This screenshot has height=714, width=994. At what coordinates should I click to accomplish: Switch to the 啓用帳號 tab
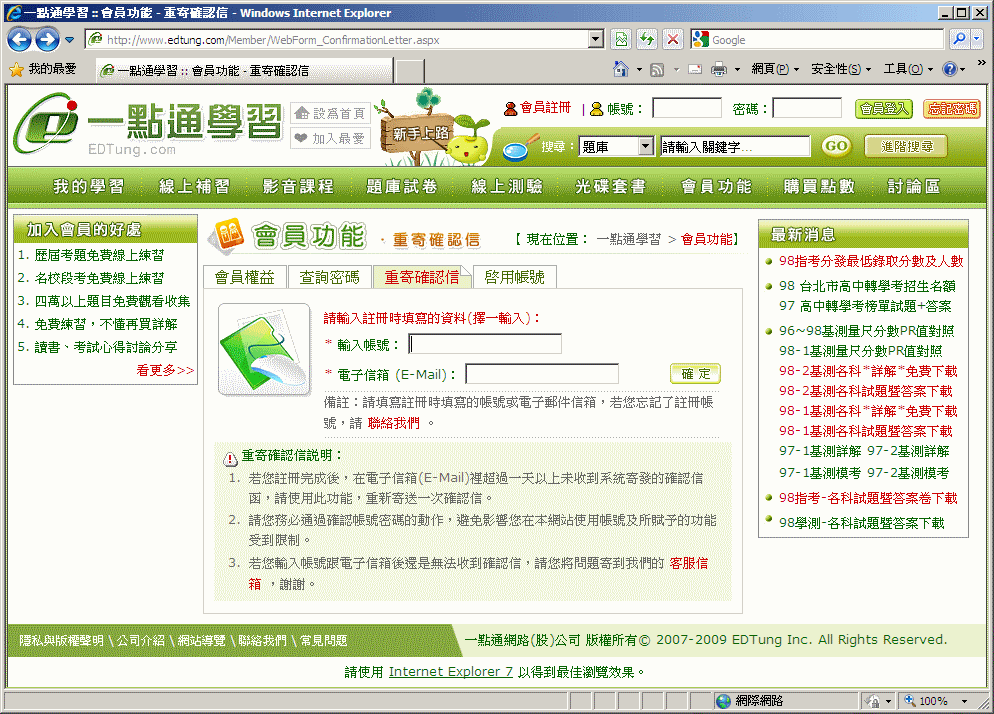pyautogui.click(x=514, y=277)
